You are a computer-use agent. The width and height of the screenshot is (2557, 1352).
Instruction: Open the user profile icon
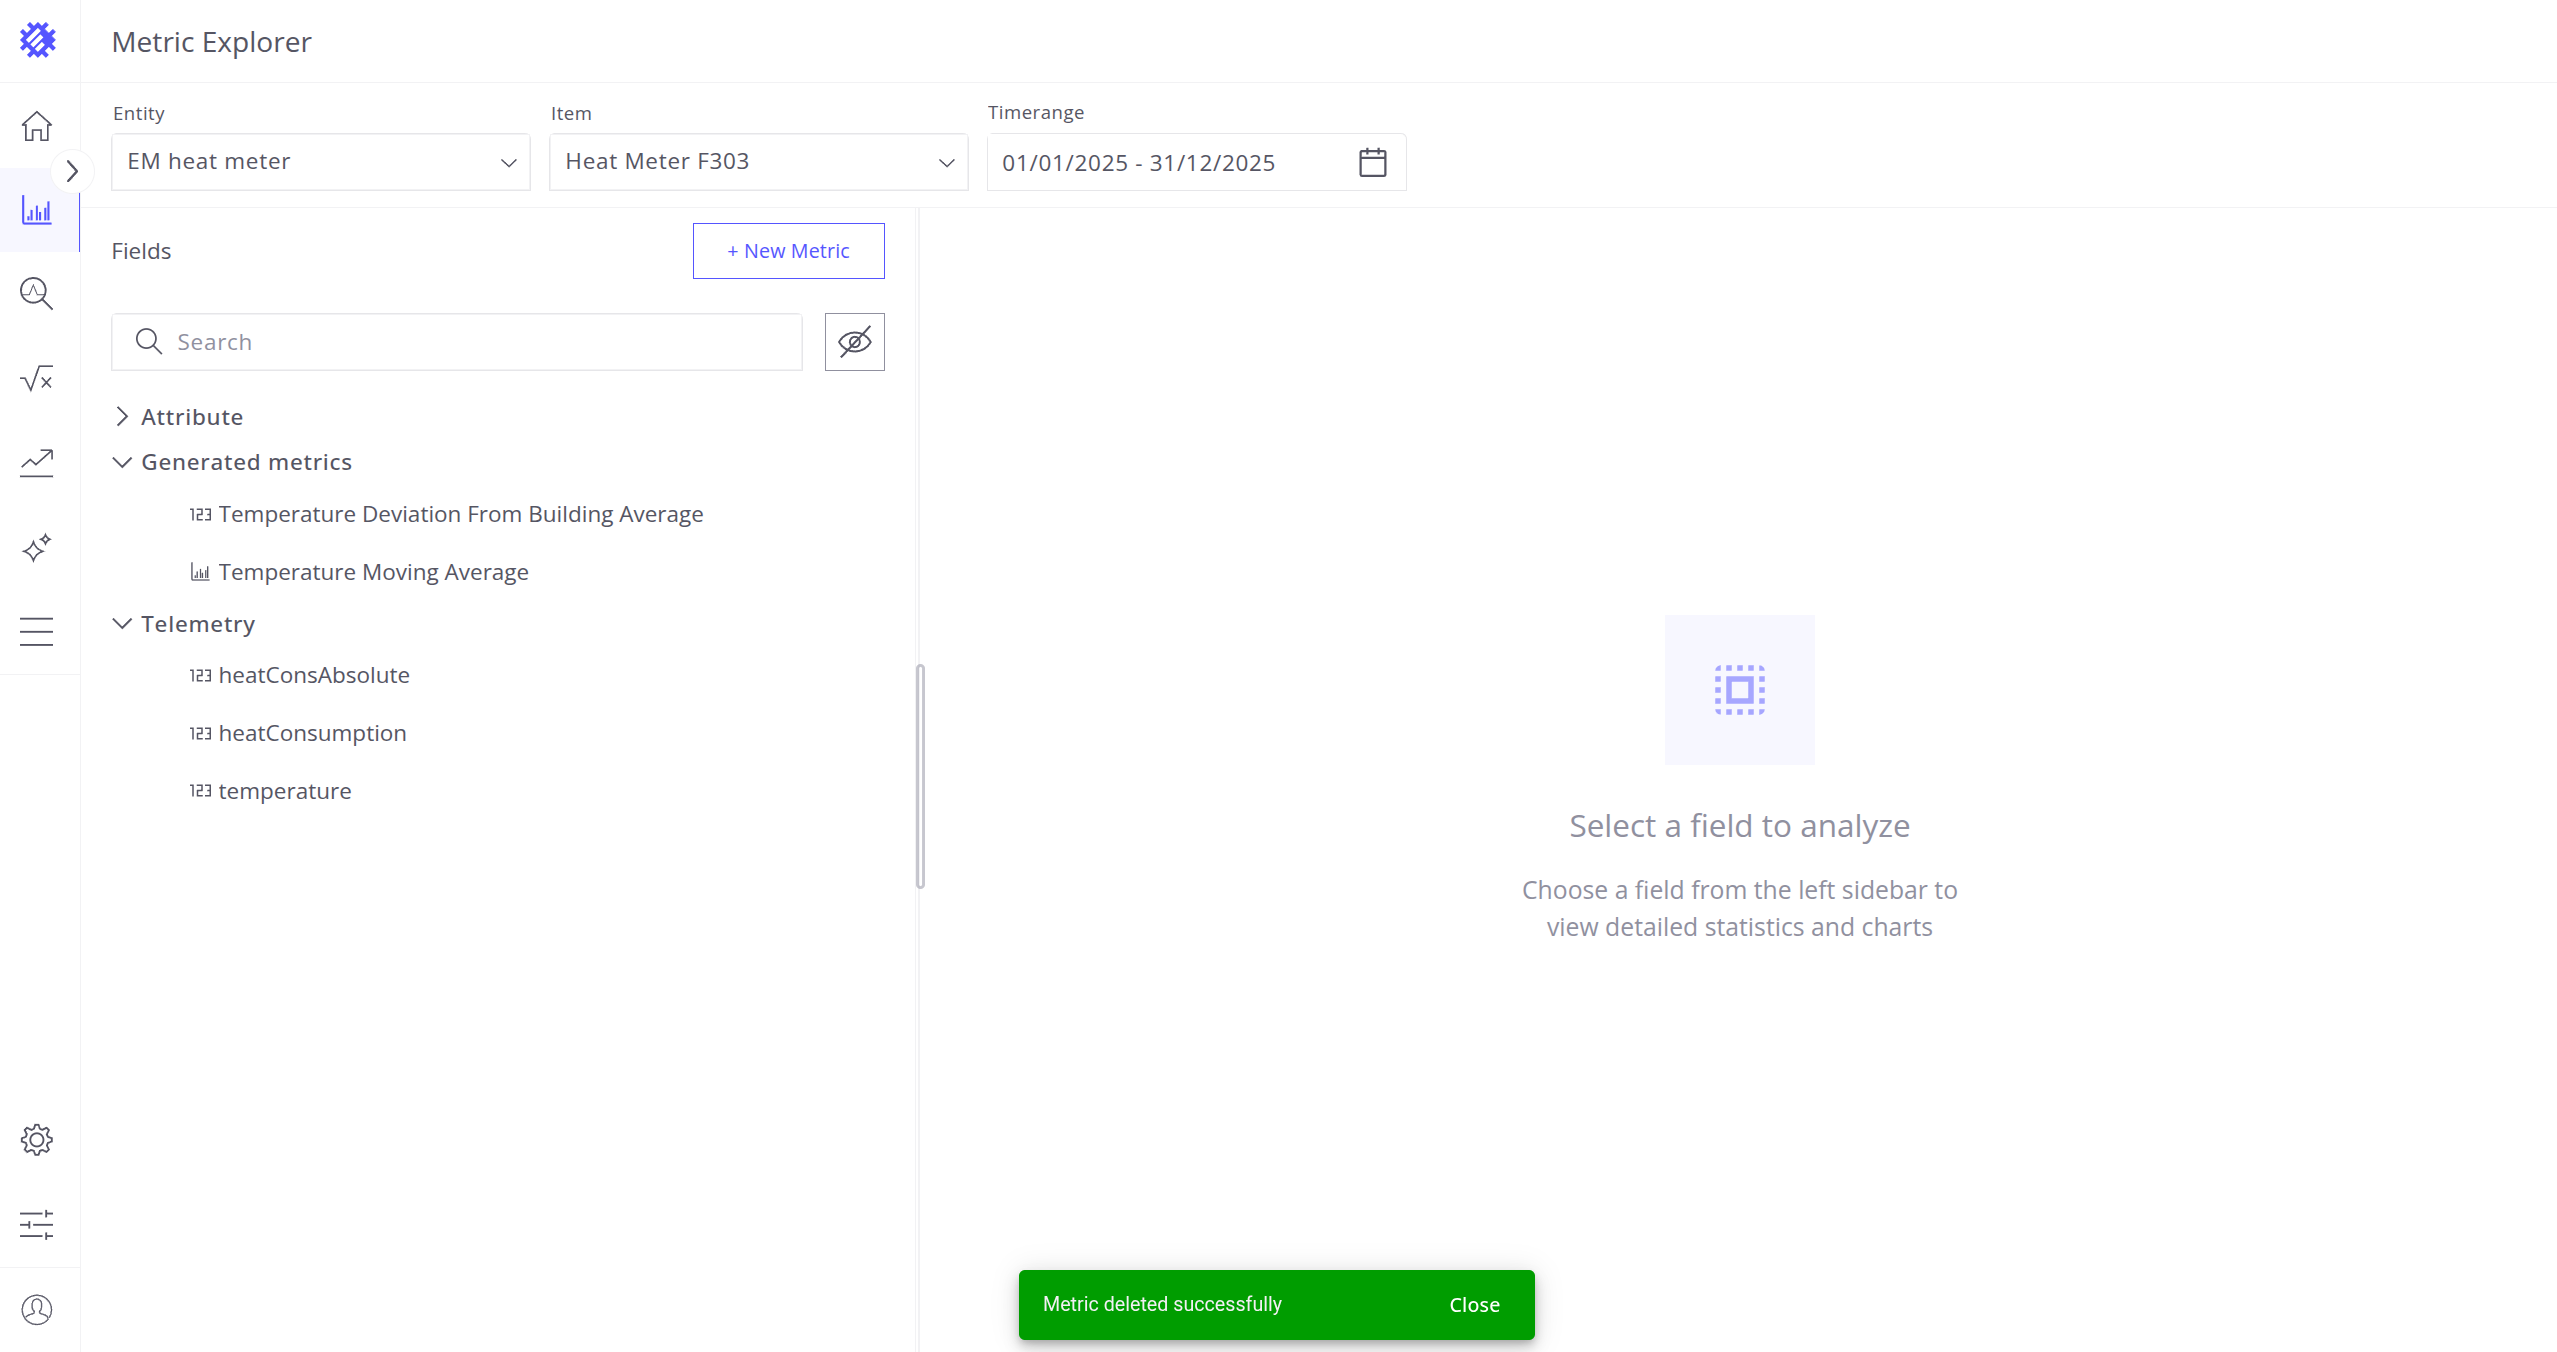[37, 1309]
